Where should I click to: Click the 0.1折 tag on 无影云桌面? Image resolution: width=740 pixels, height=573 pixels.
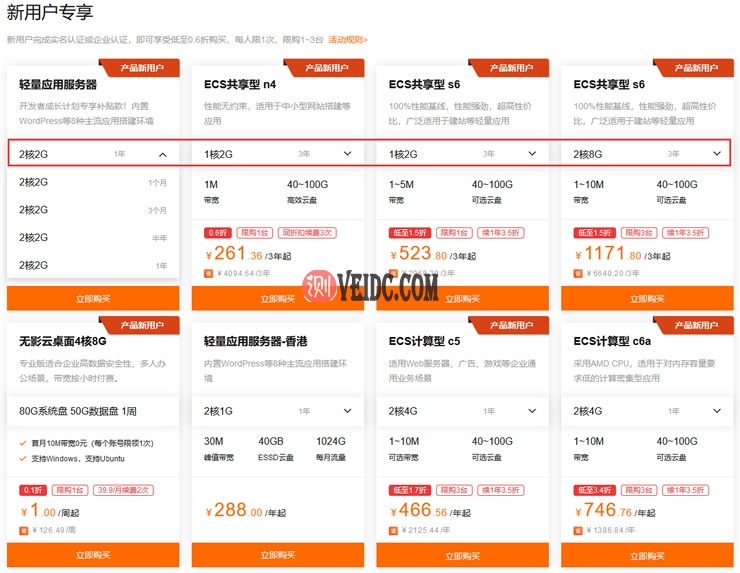tap(33, 490)
